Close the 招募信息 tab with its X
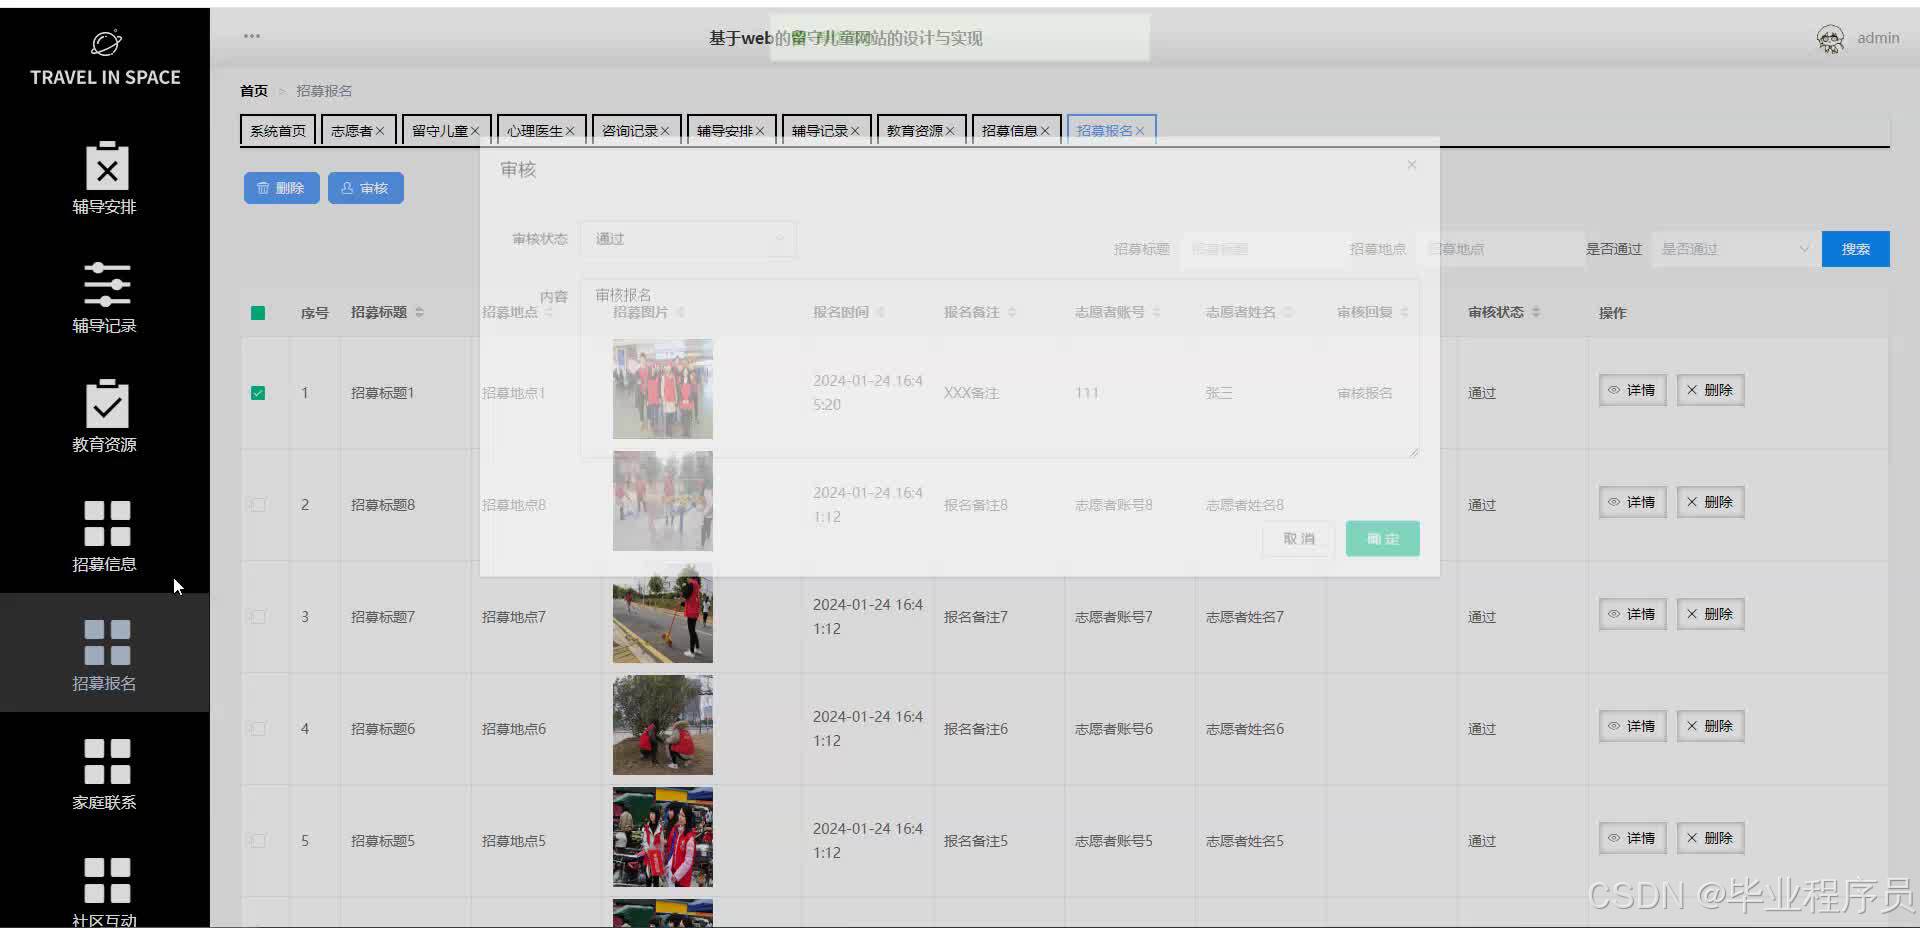This screenshot has width=1920, height=928. pos(1045,131)
